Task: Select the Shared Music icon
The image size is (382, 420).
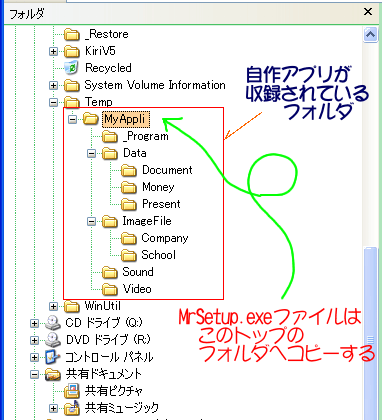Action: click(x=72, y=408)
